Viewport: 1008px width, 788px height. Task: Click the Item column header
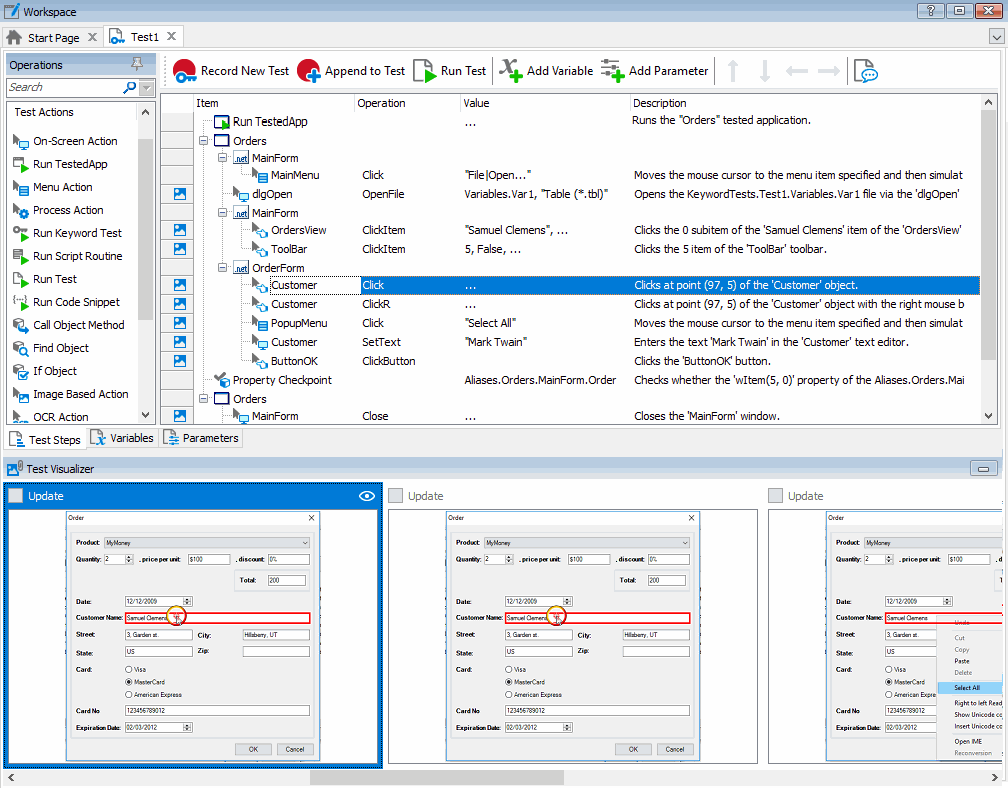pos(273,103)
